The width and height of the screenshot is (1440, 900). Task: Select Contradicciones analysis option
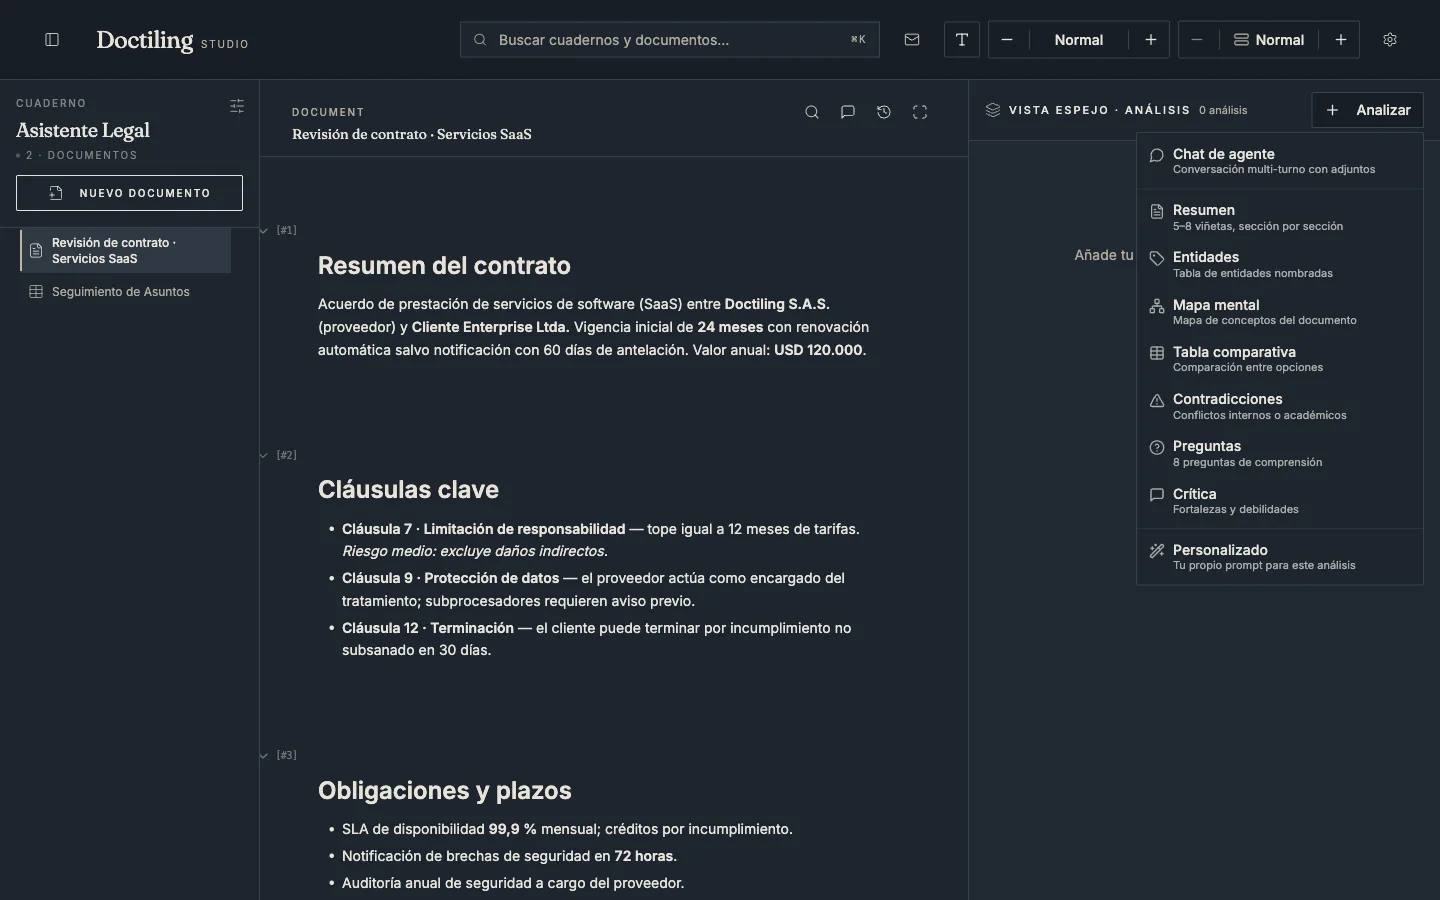coord(1280,406)
